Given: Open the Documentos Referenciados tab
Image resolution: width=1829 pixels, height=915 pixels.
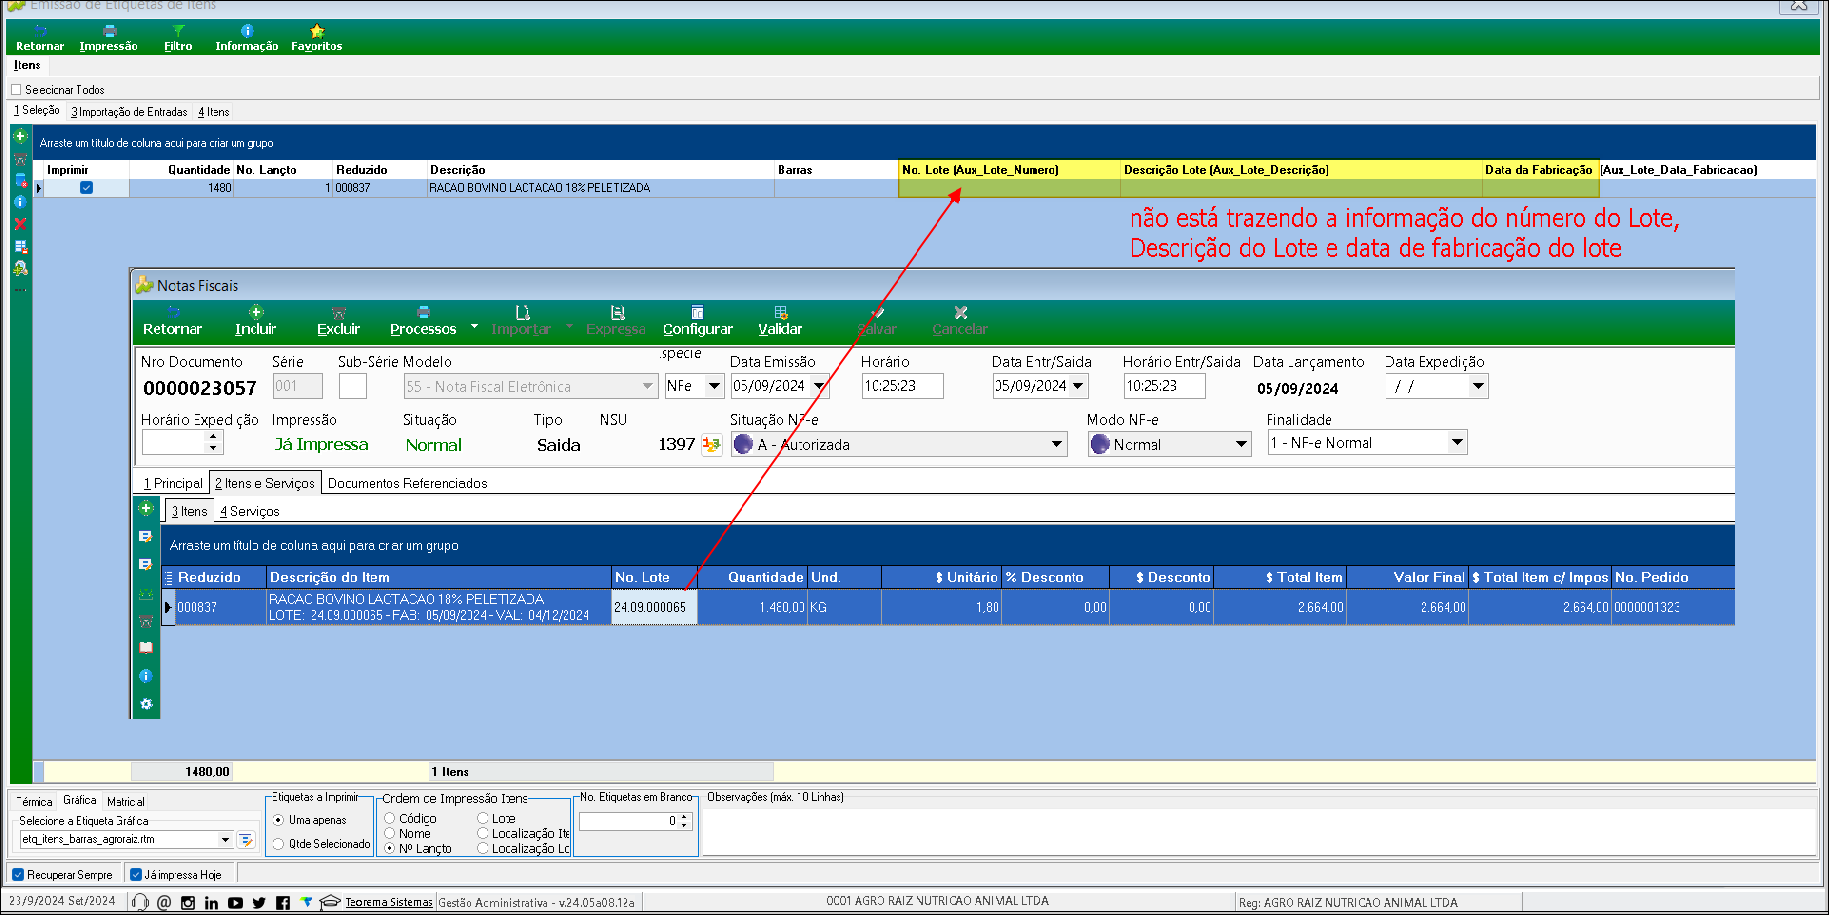Looking at the screenshot, I should click(408, 483).
